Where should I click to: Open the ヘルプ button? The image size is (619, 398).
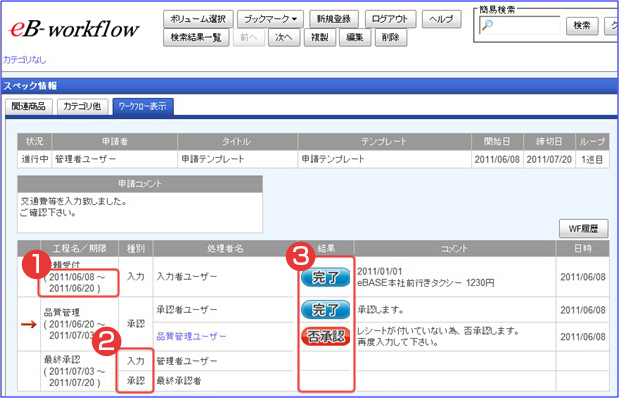tap(441, 19)
